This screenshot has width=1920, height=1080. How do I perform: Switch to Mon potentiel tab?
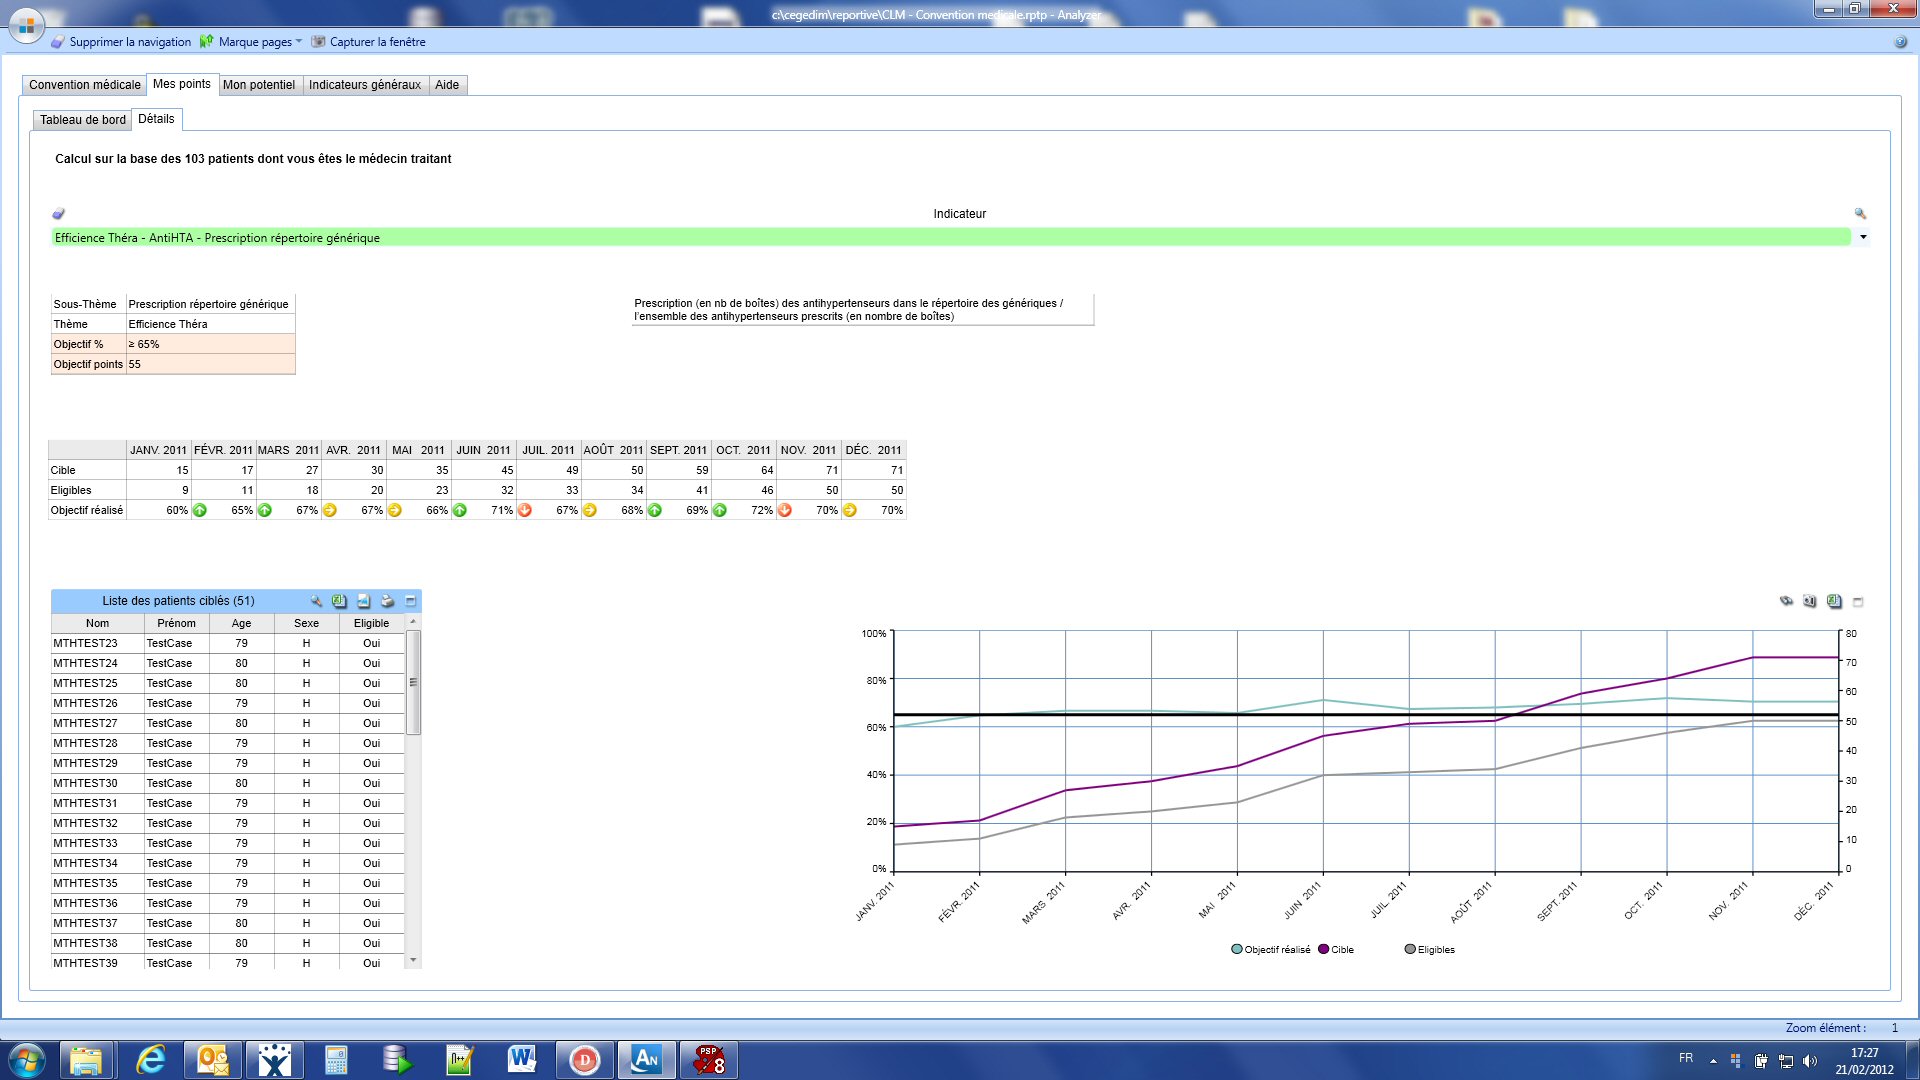(259, 85)
